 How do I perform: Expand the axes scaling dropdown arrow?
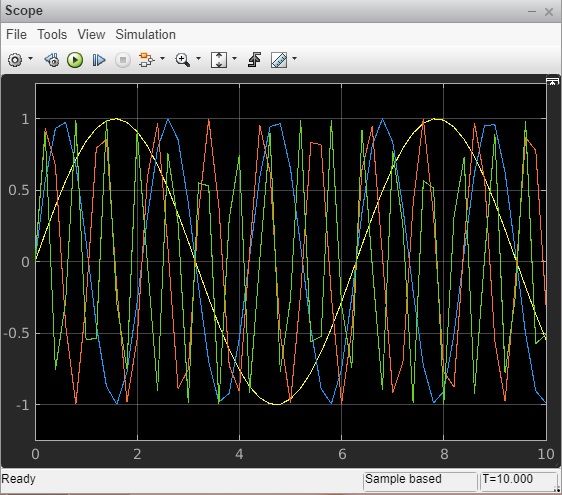pyautogui.click(x=234, y=58)
